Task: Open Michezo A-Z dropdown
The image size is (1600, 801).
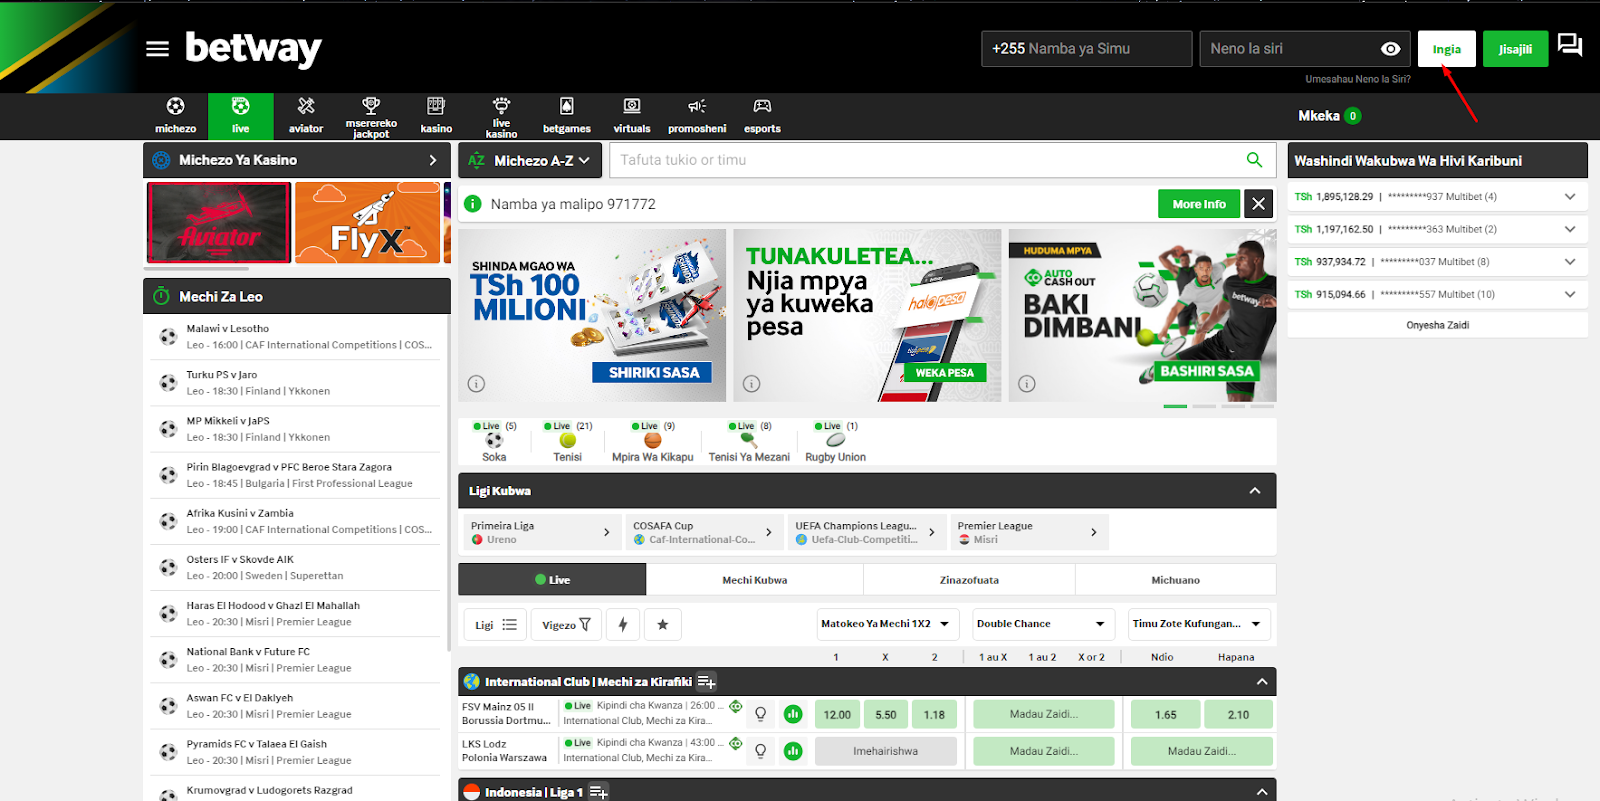Action: 529,160
